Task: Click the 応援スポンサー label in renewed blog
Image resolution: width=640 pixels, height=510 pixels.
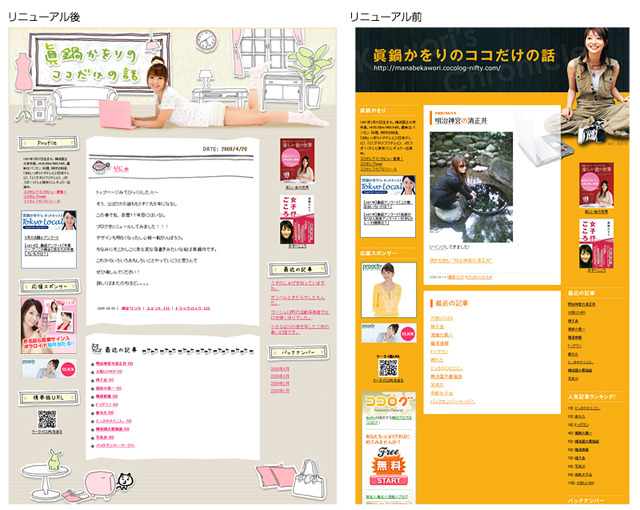Action: pos(49,286)
